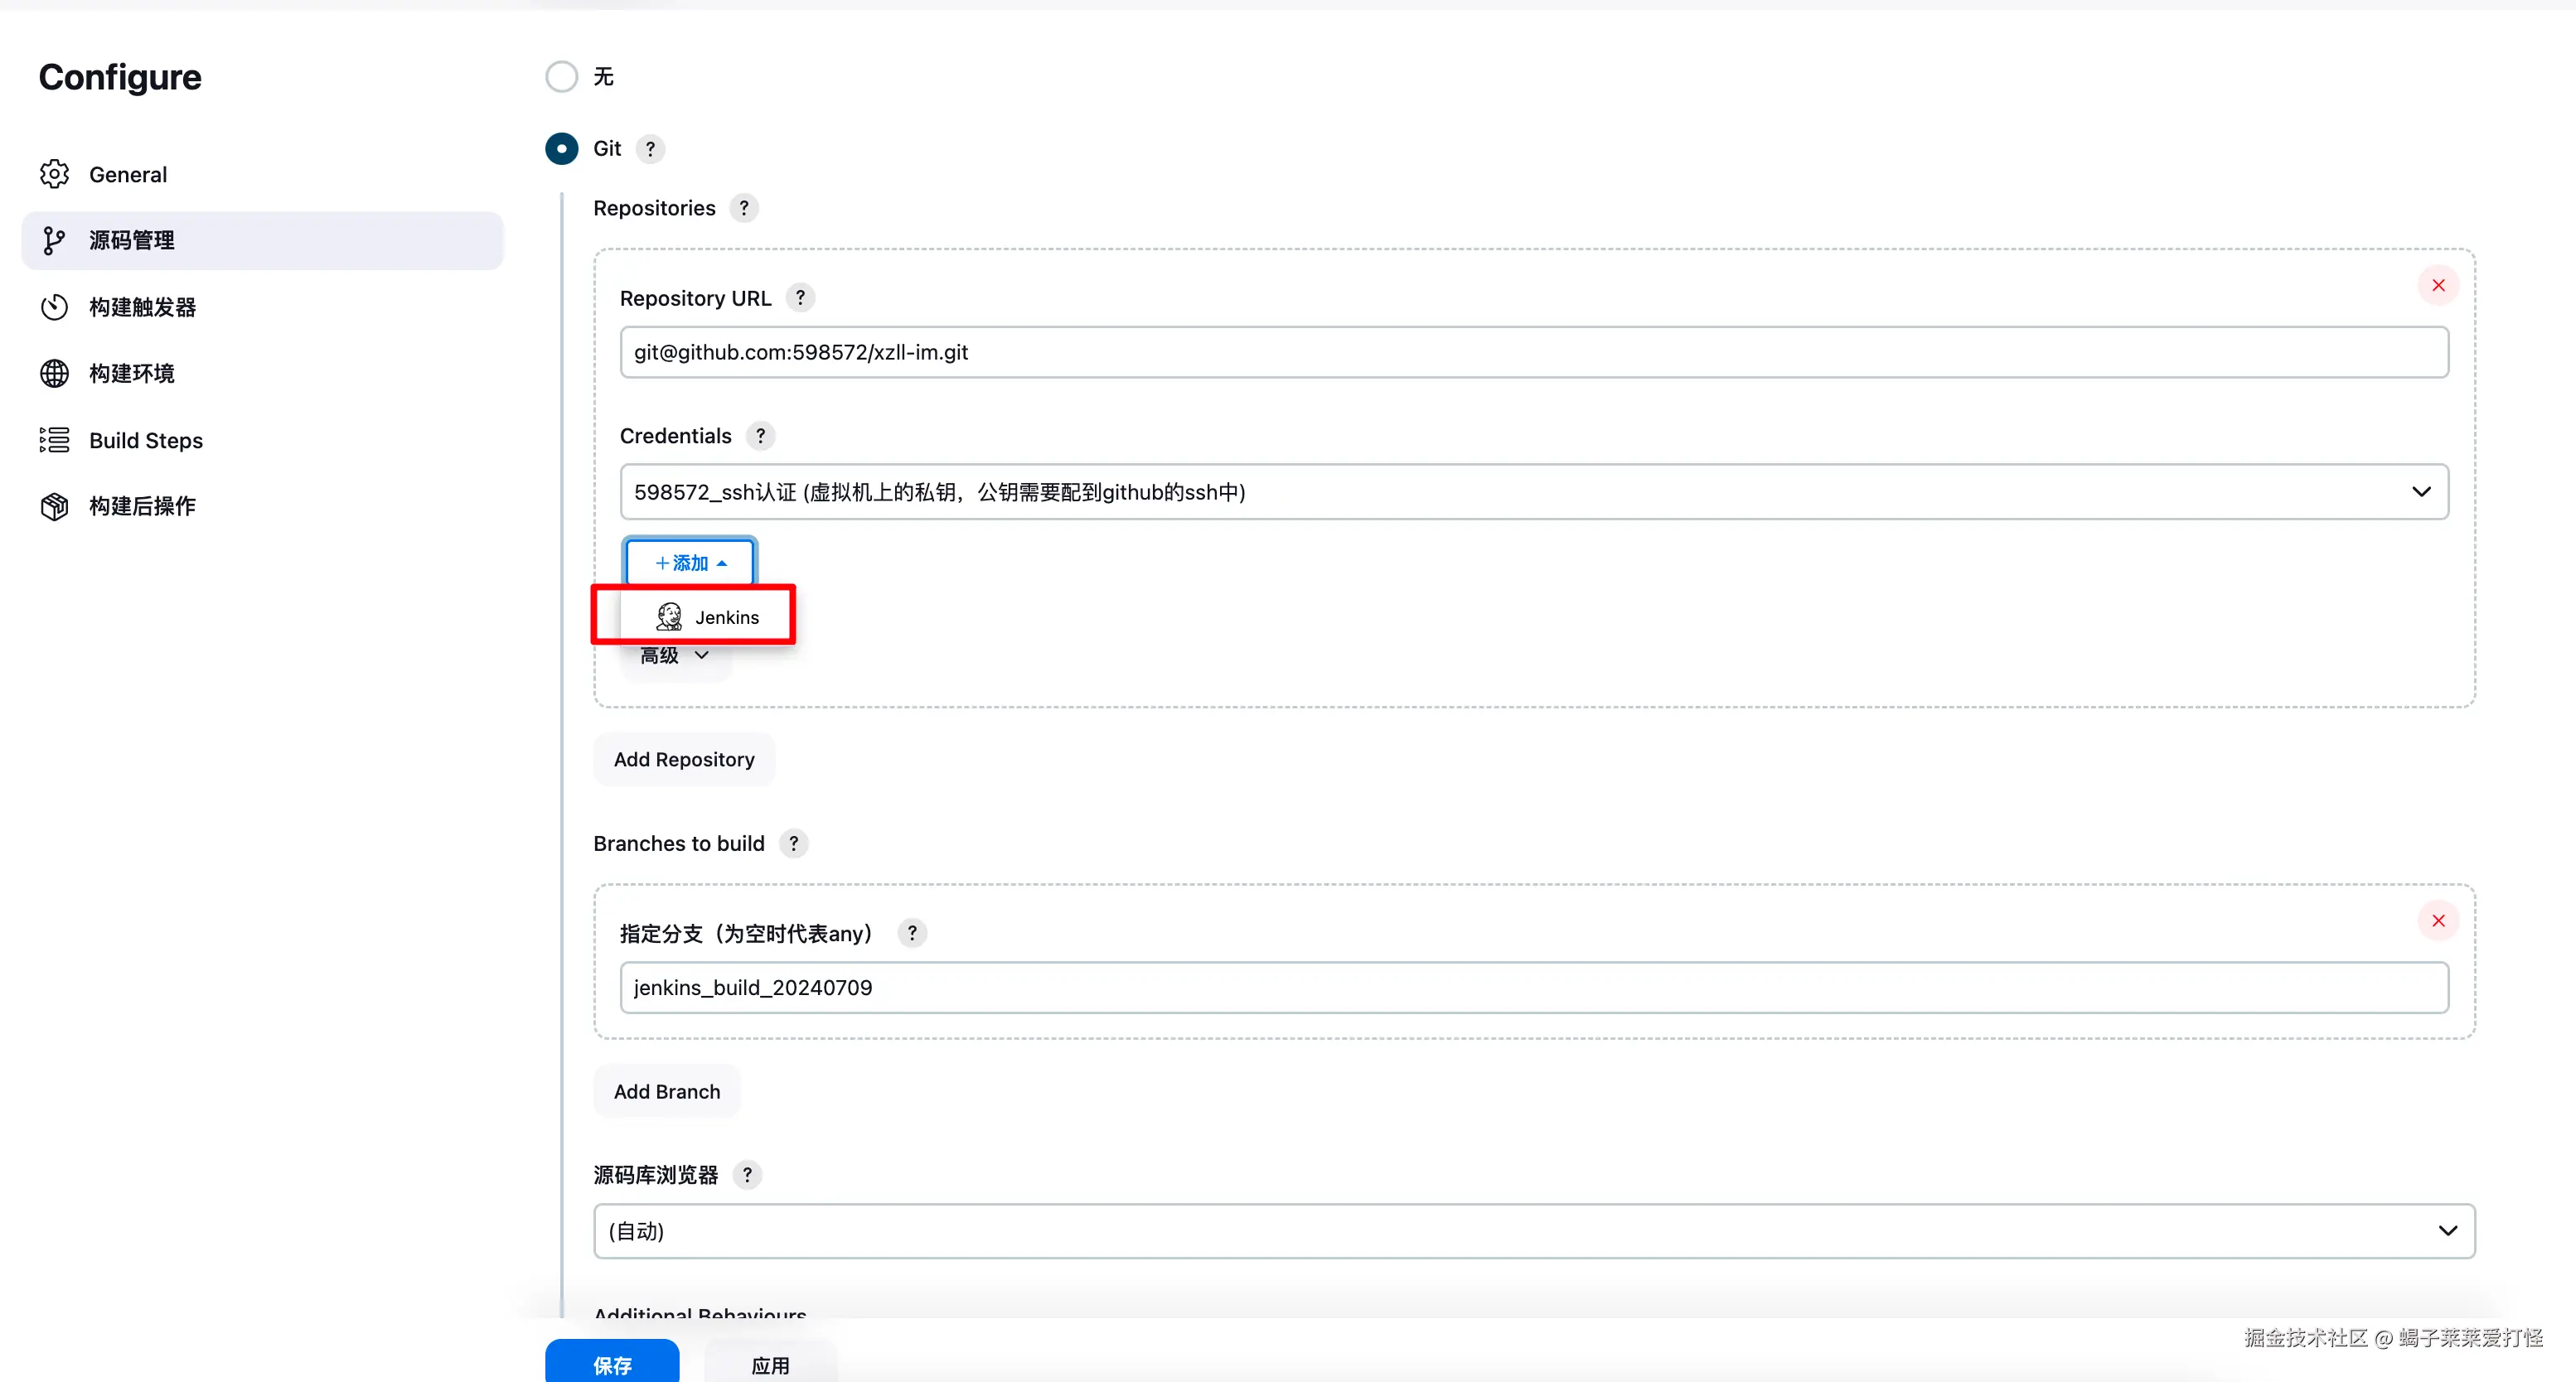Toggle the 添加 credentials button
Image resolution: width=2576 pixels, height=1382 pixels.
pyautogui.click(x=690, y=563)
